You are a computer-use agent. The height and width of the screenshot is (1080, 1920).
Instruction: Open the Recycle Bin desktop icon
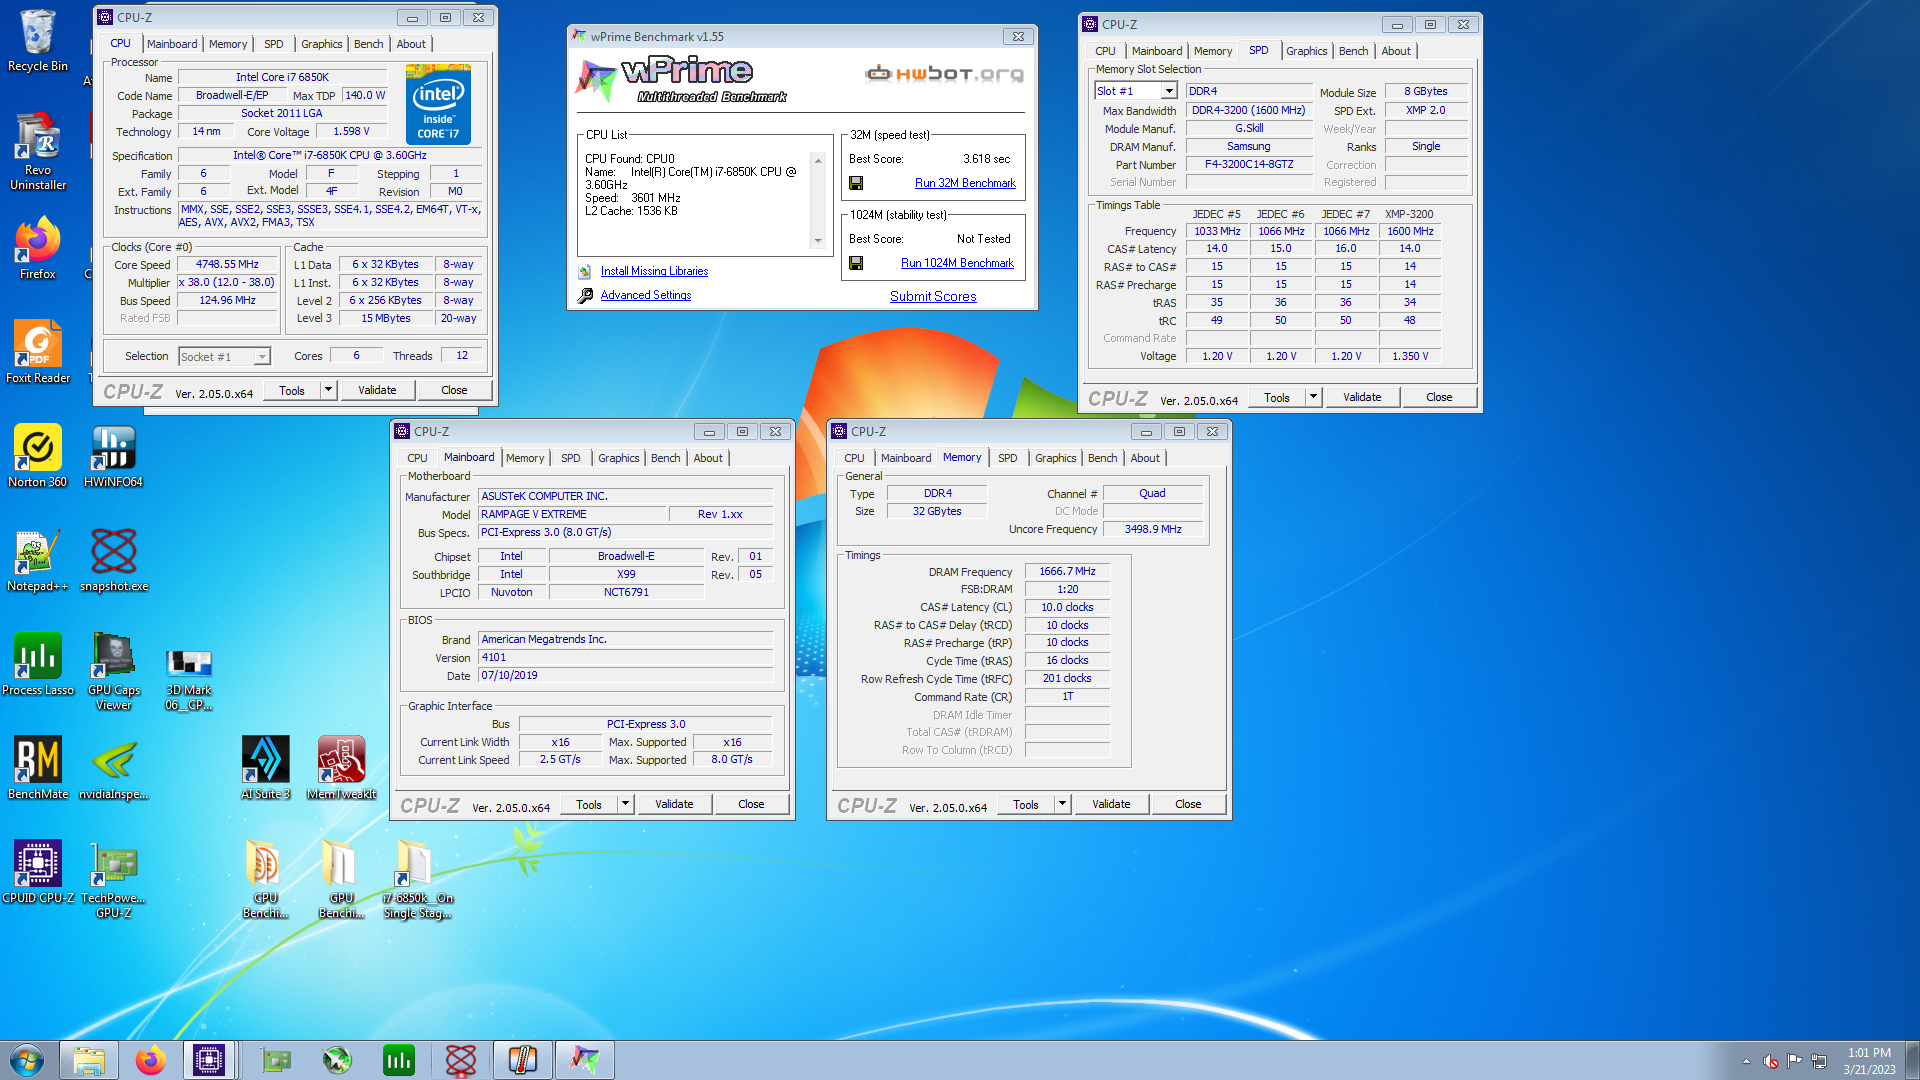coord(38,40)
